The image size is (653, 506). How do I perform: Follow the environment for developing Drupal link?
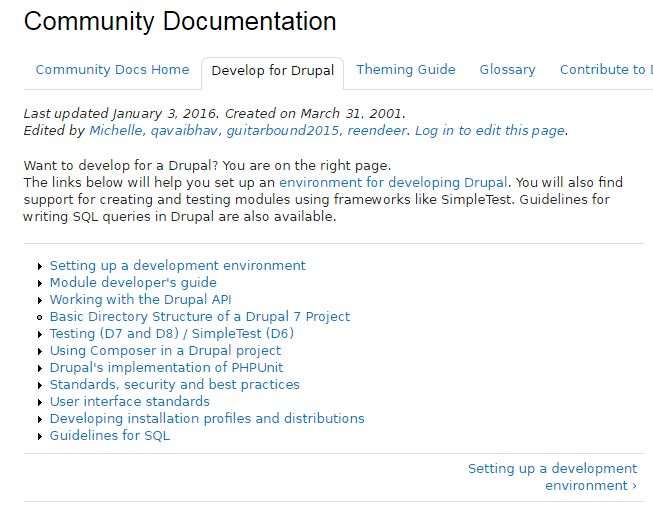click(x=393, y=182)
